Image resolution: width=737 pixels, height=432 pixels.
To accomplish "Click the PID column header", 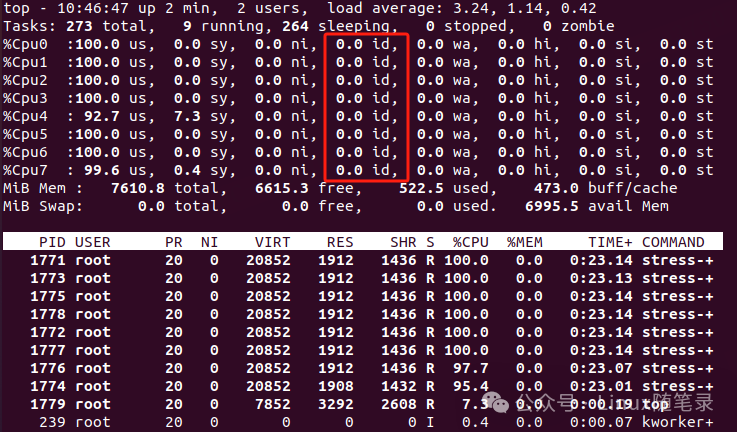I will coord(52,242).
